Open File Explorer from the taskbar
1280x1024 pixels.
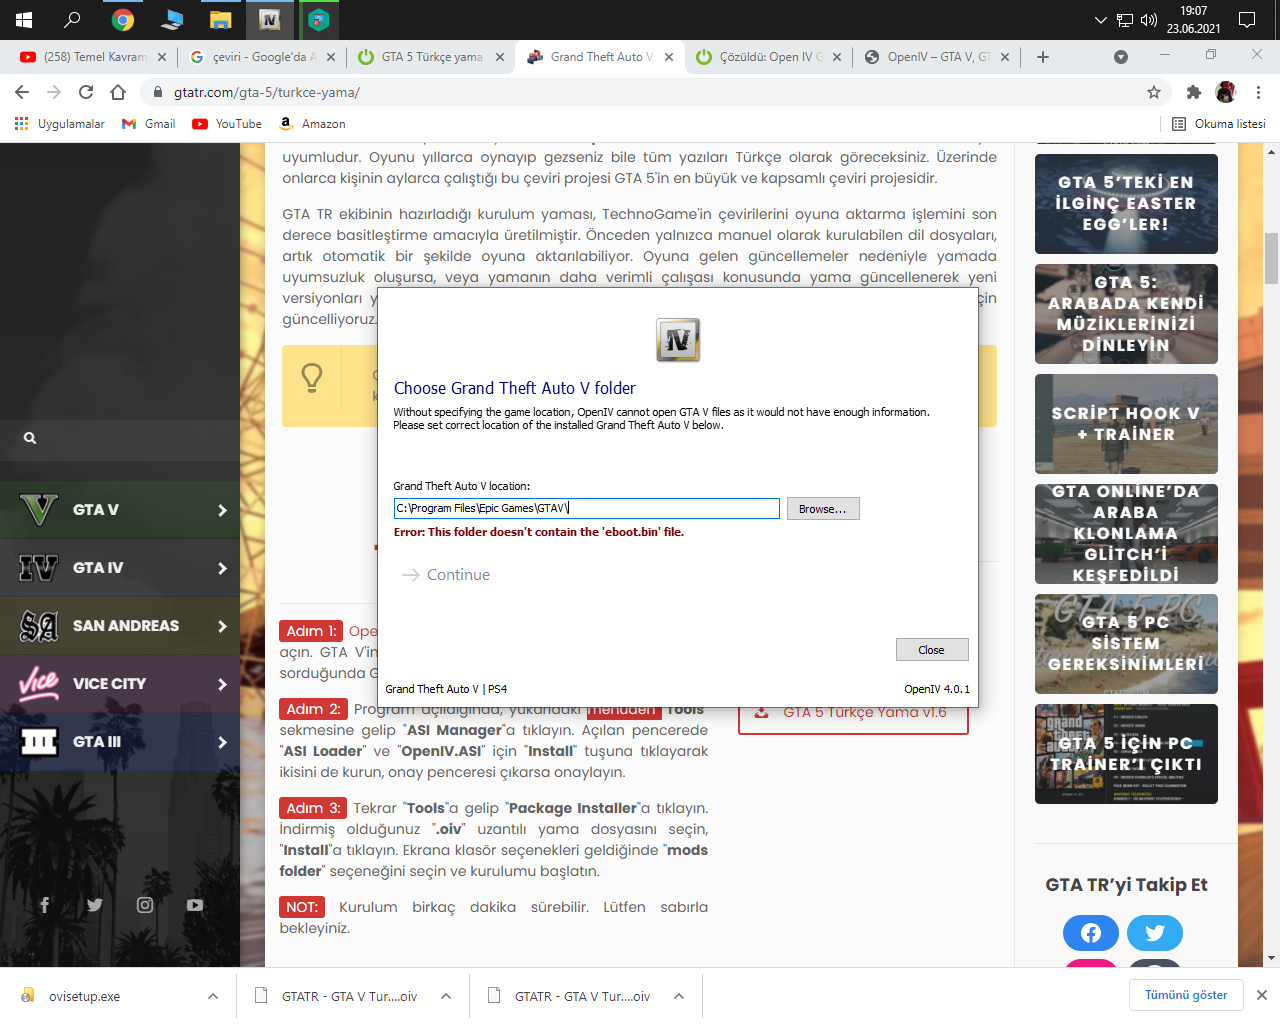click(x=221, y=20)
